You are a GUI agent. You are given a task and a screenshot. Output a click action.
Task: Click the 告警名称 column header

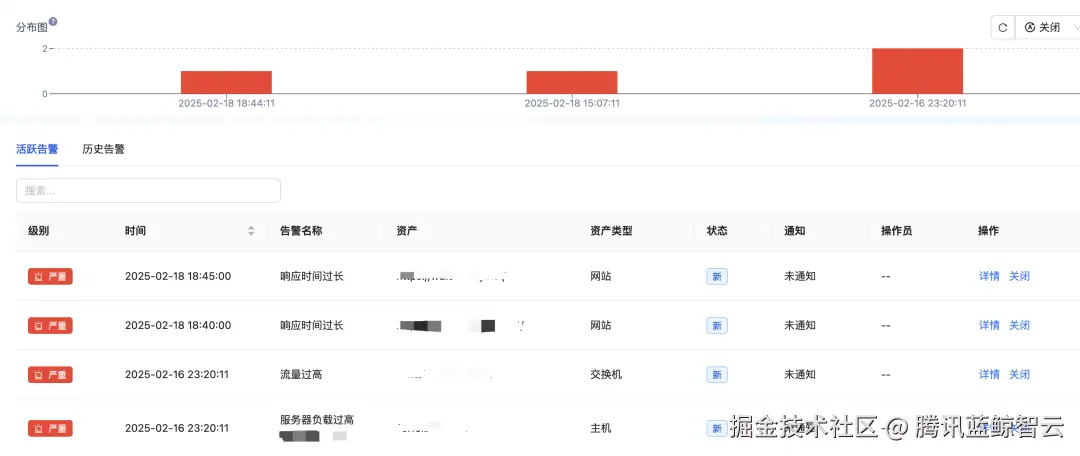tap(301, 231)
